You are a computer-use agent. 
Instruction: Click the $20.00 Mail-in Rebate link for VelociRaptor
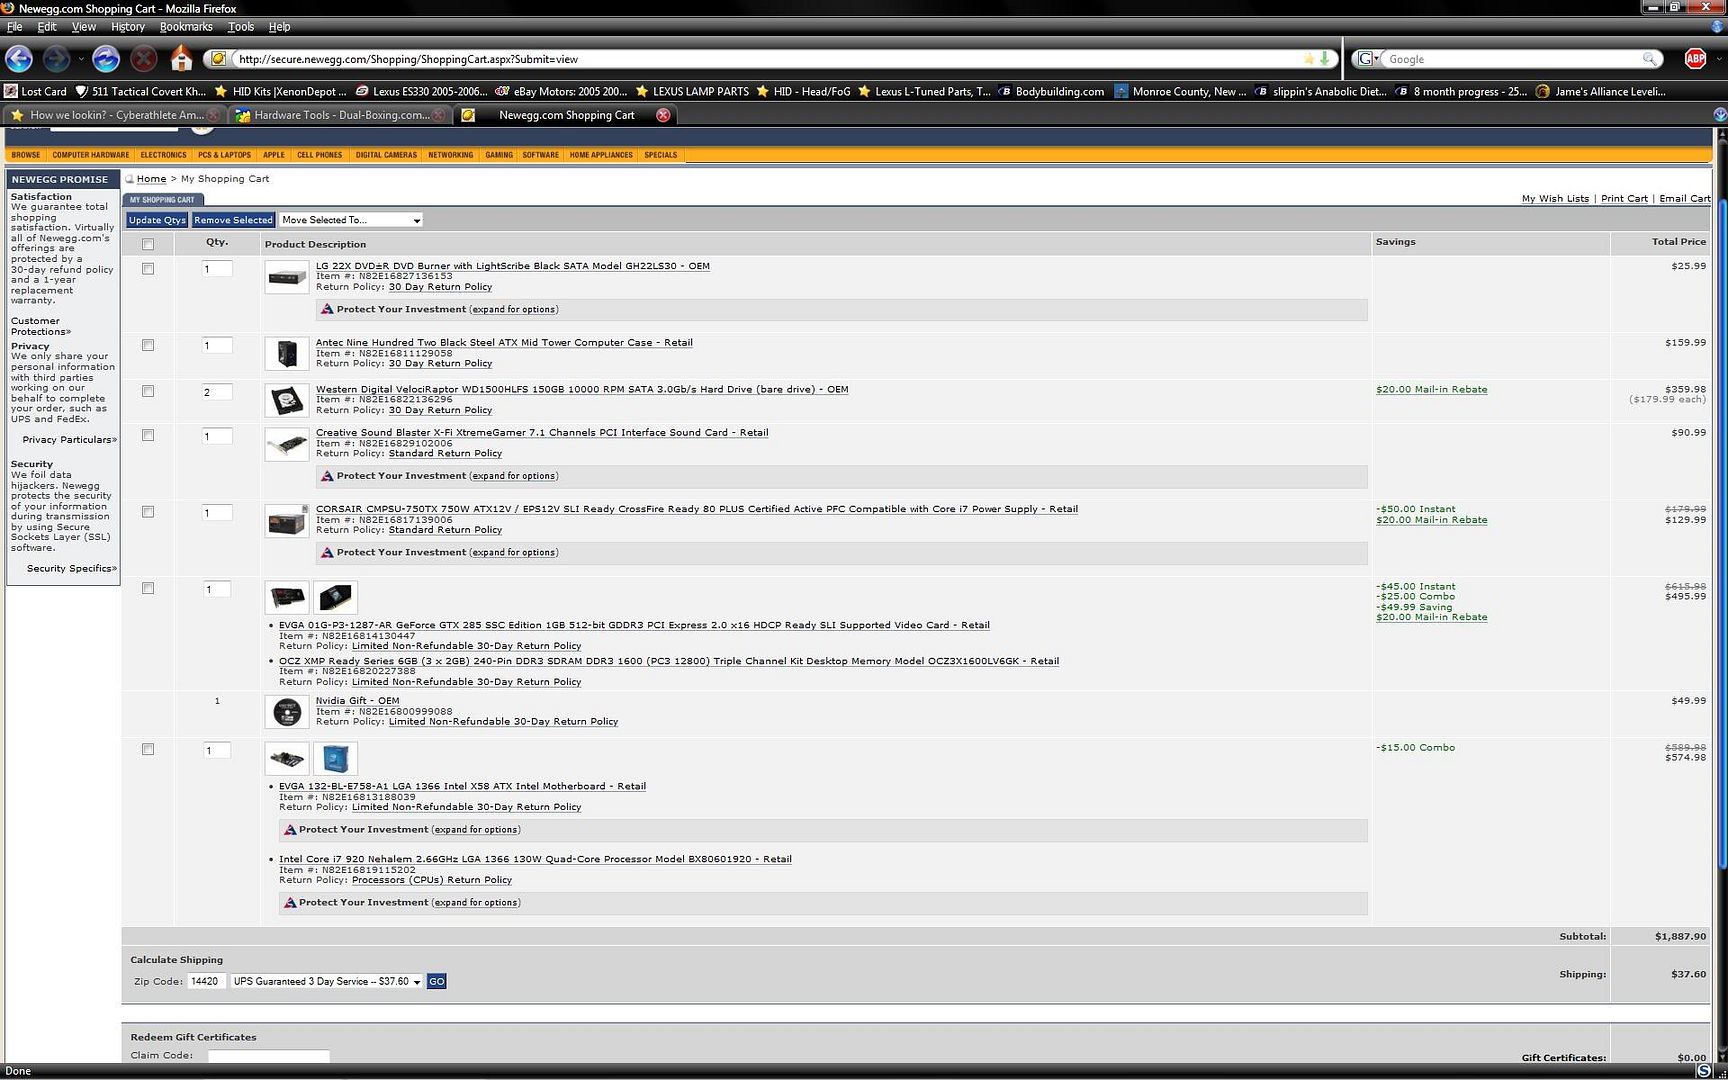1431,390
